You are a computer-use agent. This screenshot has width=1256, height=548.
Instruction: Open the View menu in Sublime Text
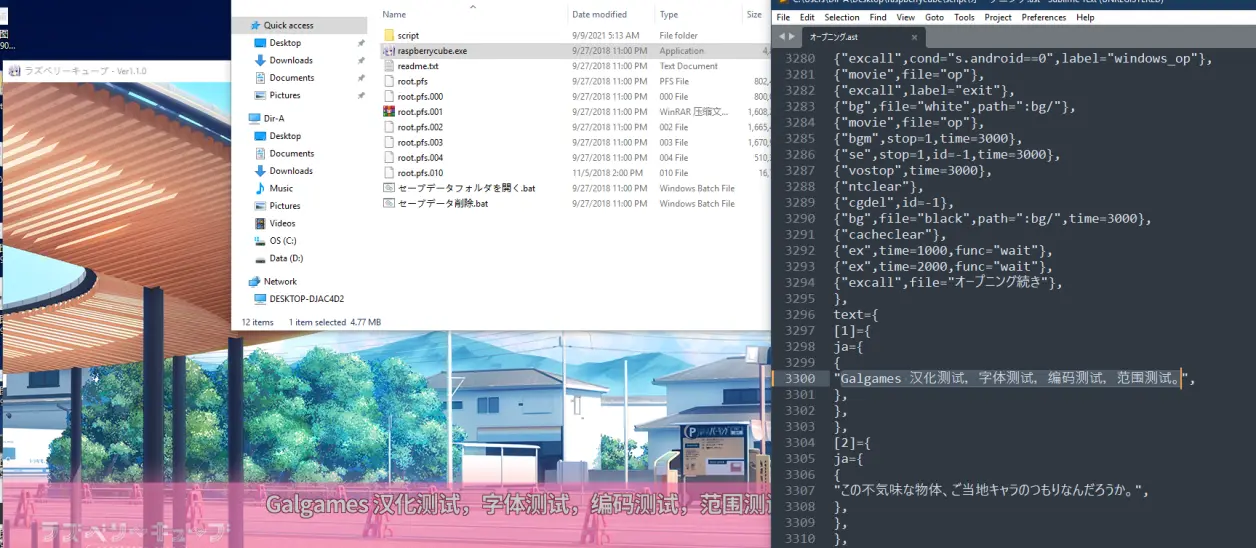click(906, 17)
